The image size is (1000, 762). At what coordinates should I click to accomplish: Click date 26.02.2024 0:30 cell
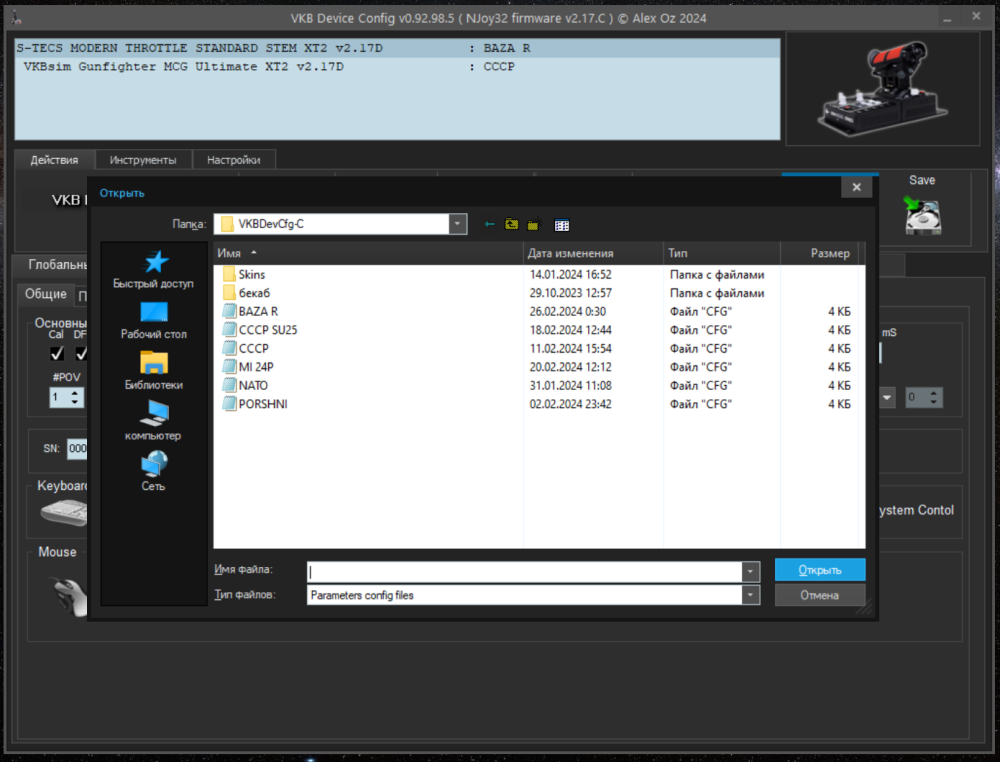(x=568, y=312)
